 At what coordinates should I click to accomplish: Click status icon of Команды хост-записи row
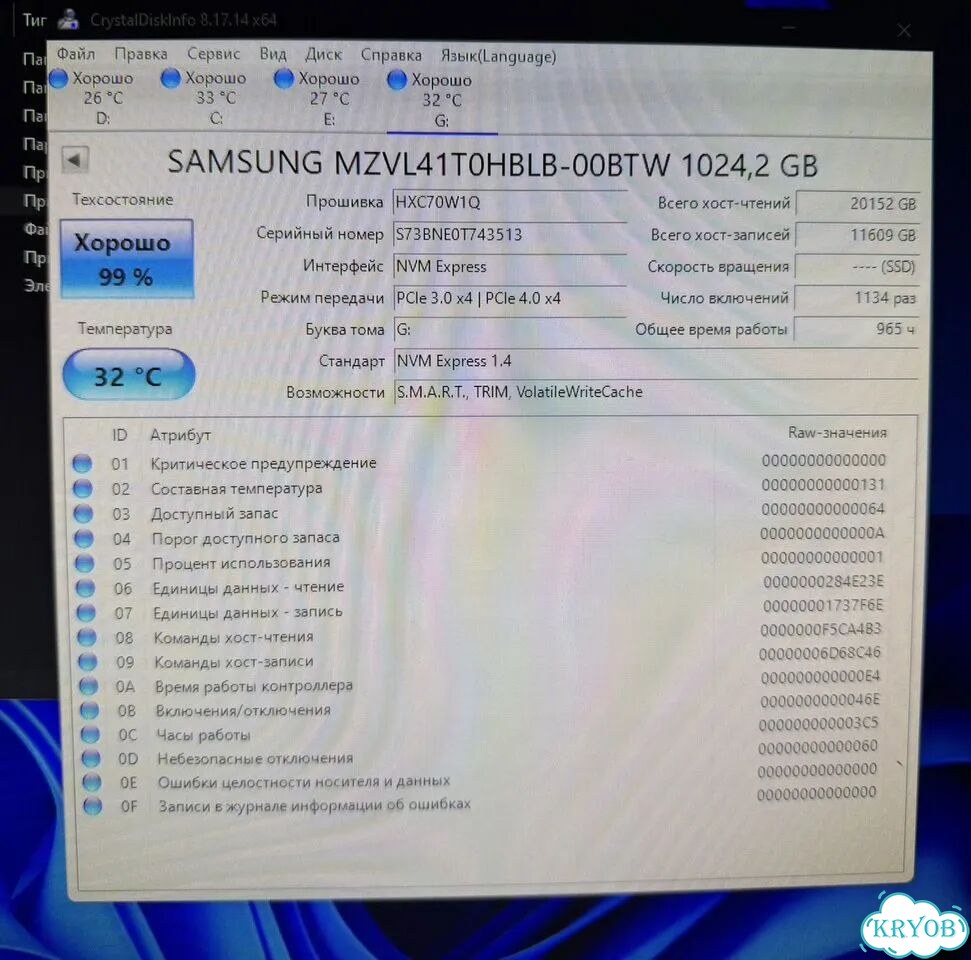point(87,661)
